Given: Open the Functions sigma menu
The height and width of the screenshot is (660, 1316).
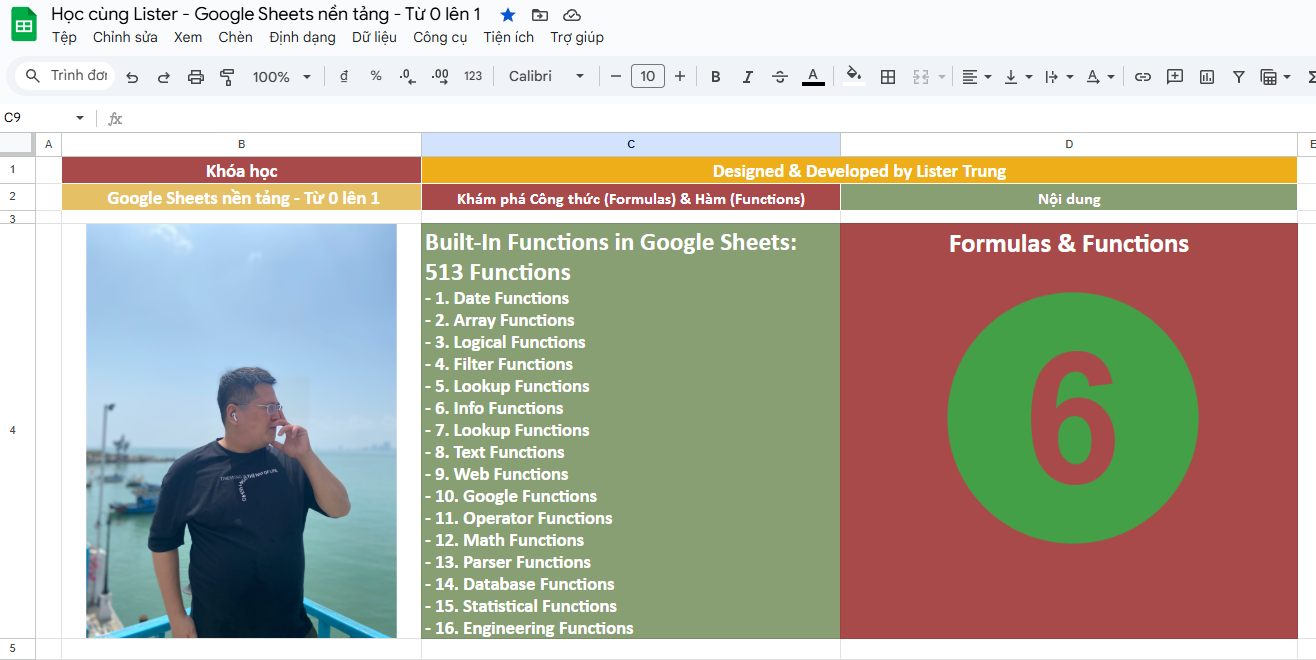Looking at the screenshot, I should [1310, 77].
